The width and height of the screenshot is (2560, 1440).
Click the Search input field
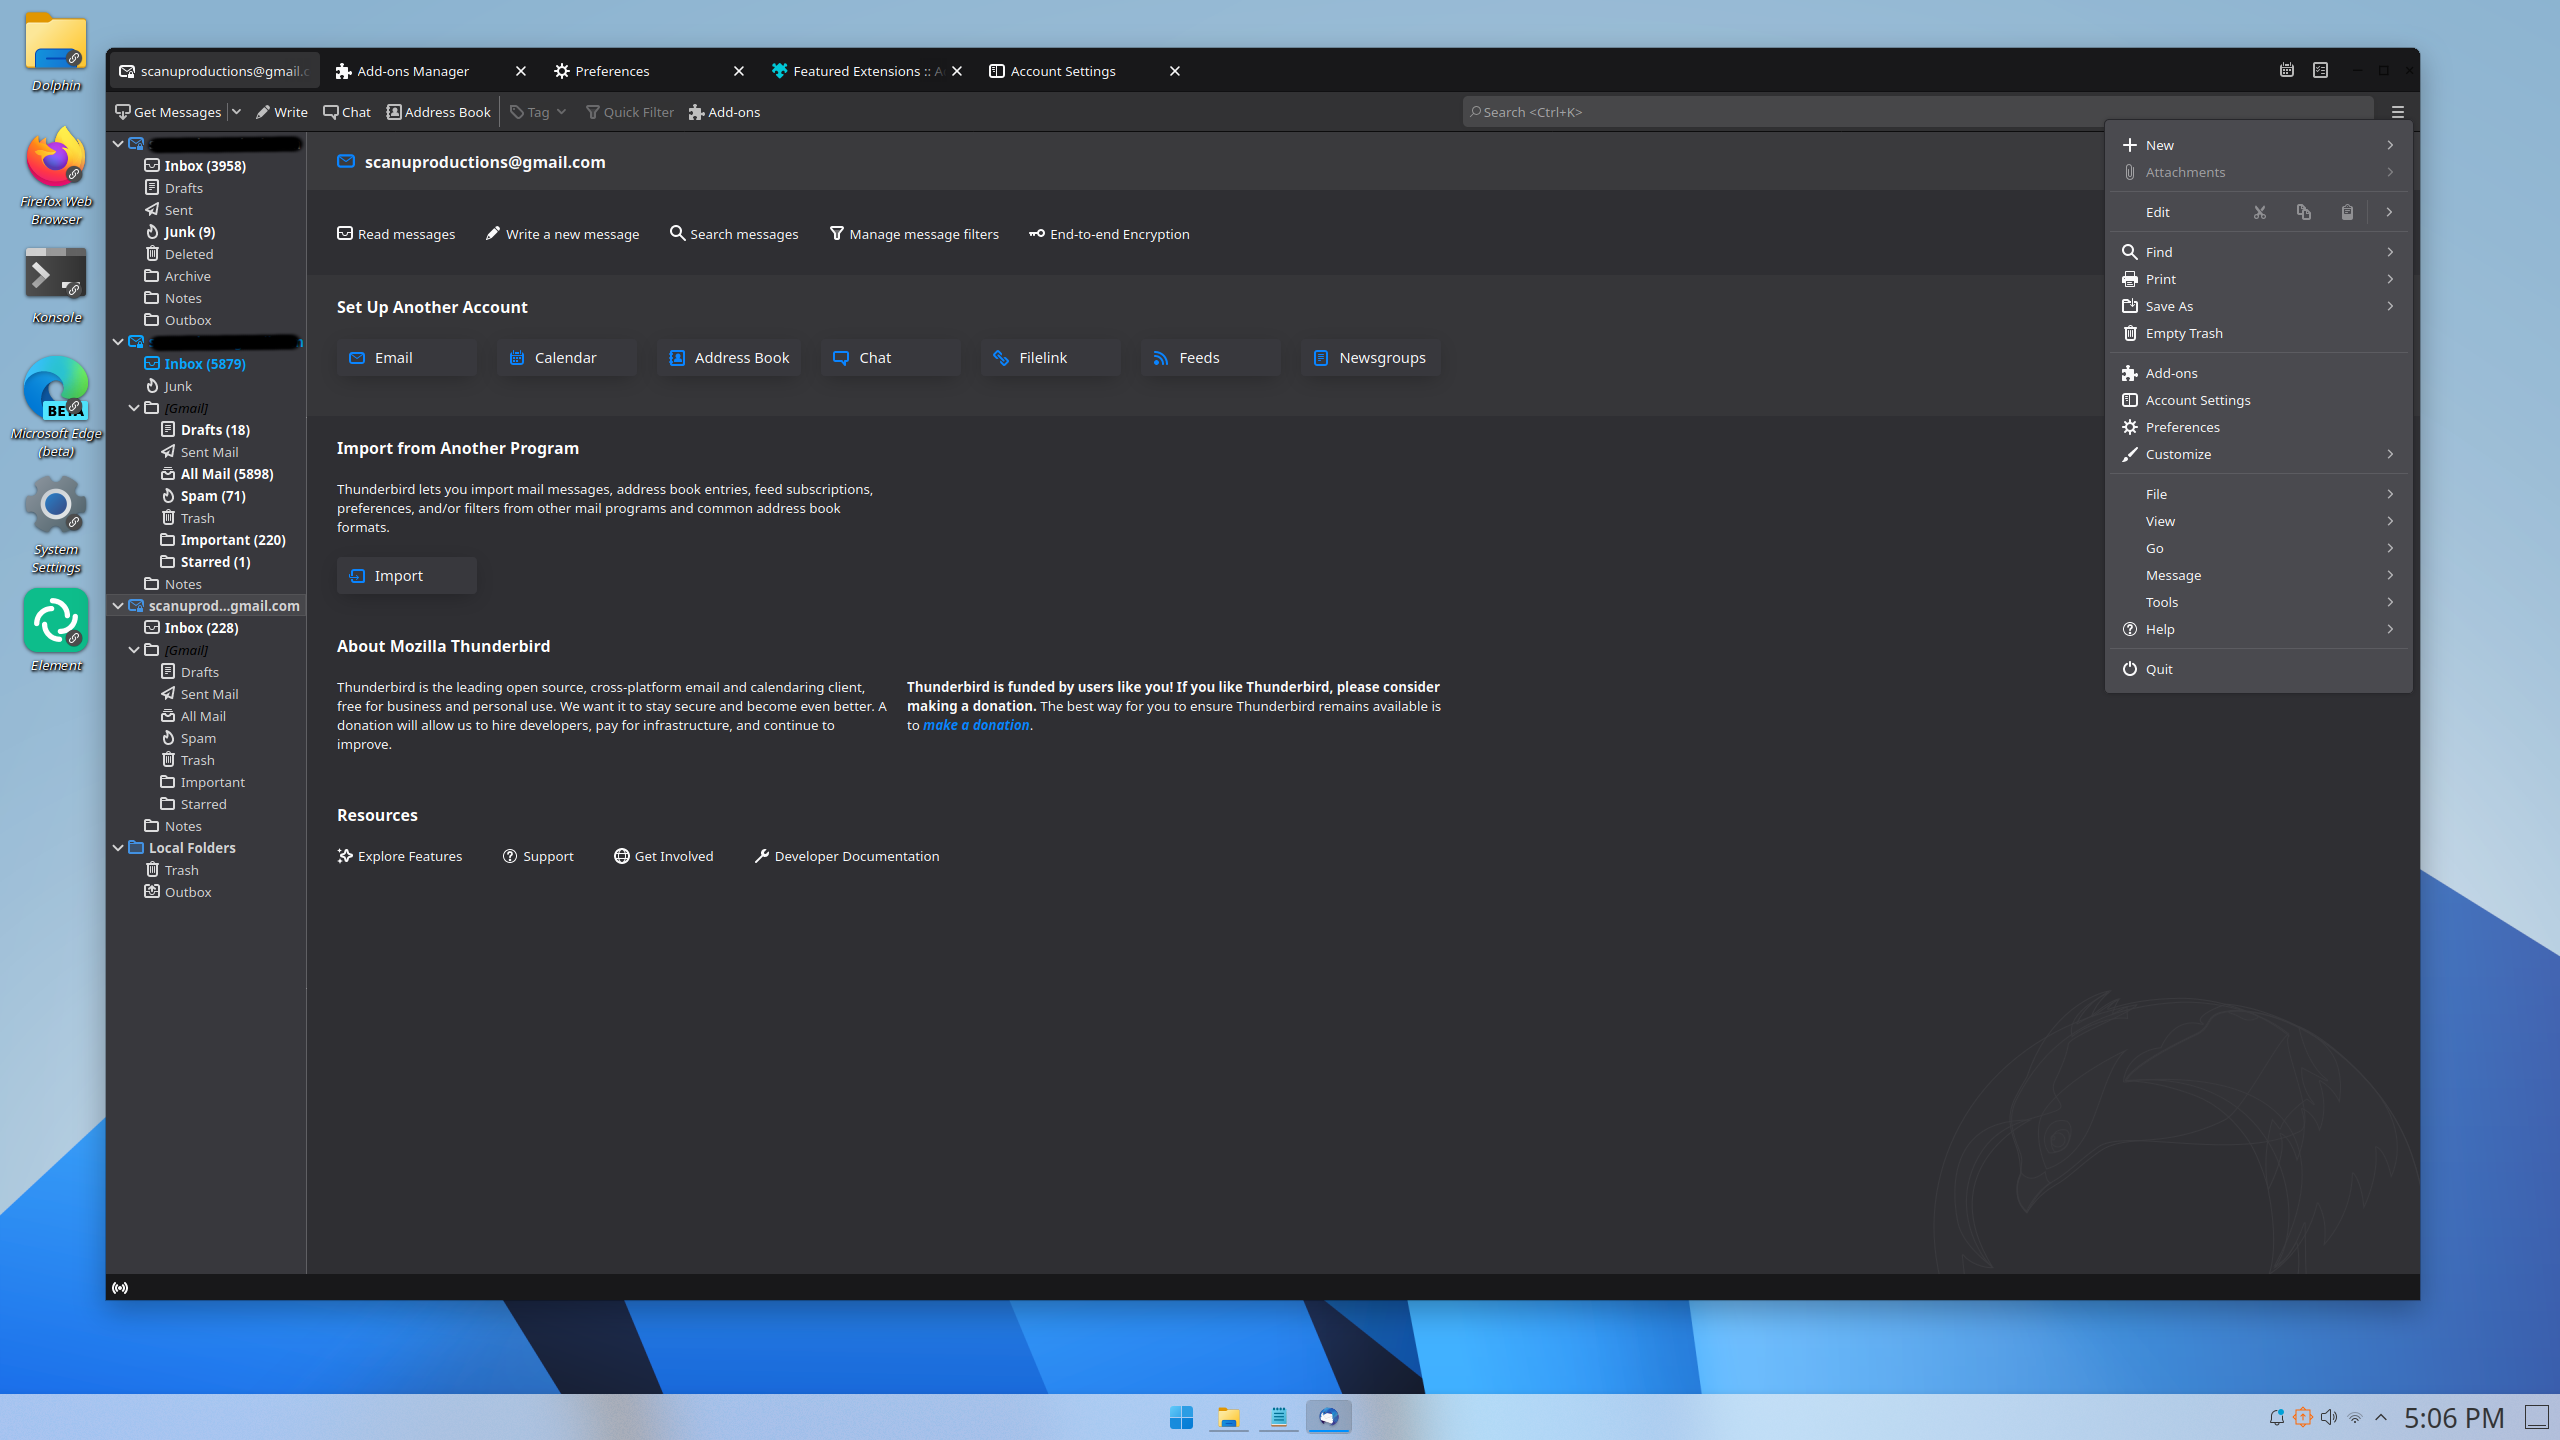coord(1918,111)
